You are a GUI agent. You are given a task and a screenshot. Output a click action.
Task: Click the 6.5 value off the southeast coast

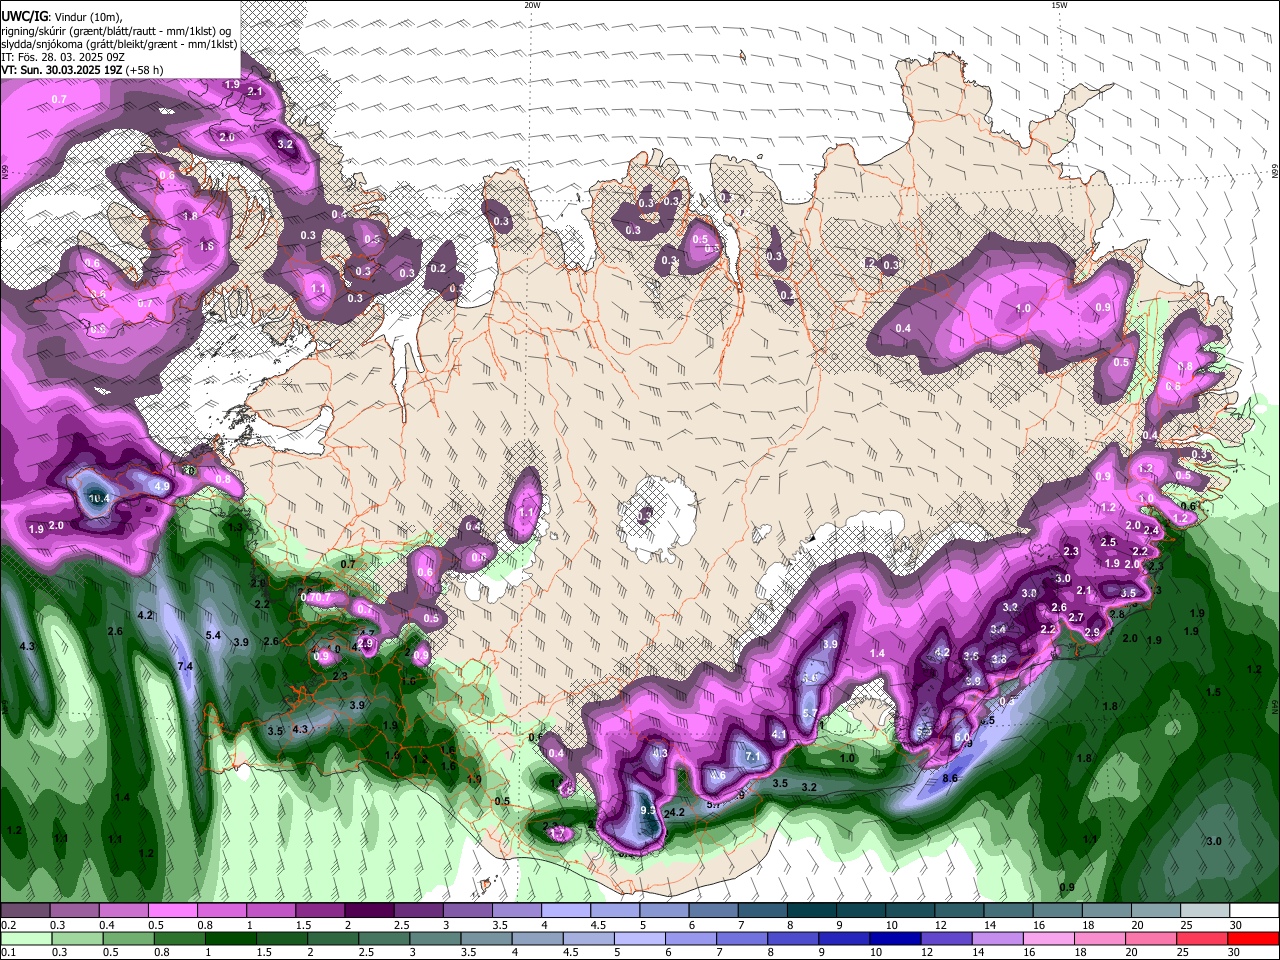987,720
